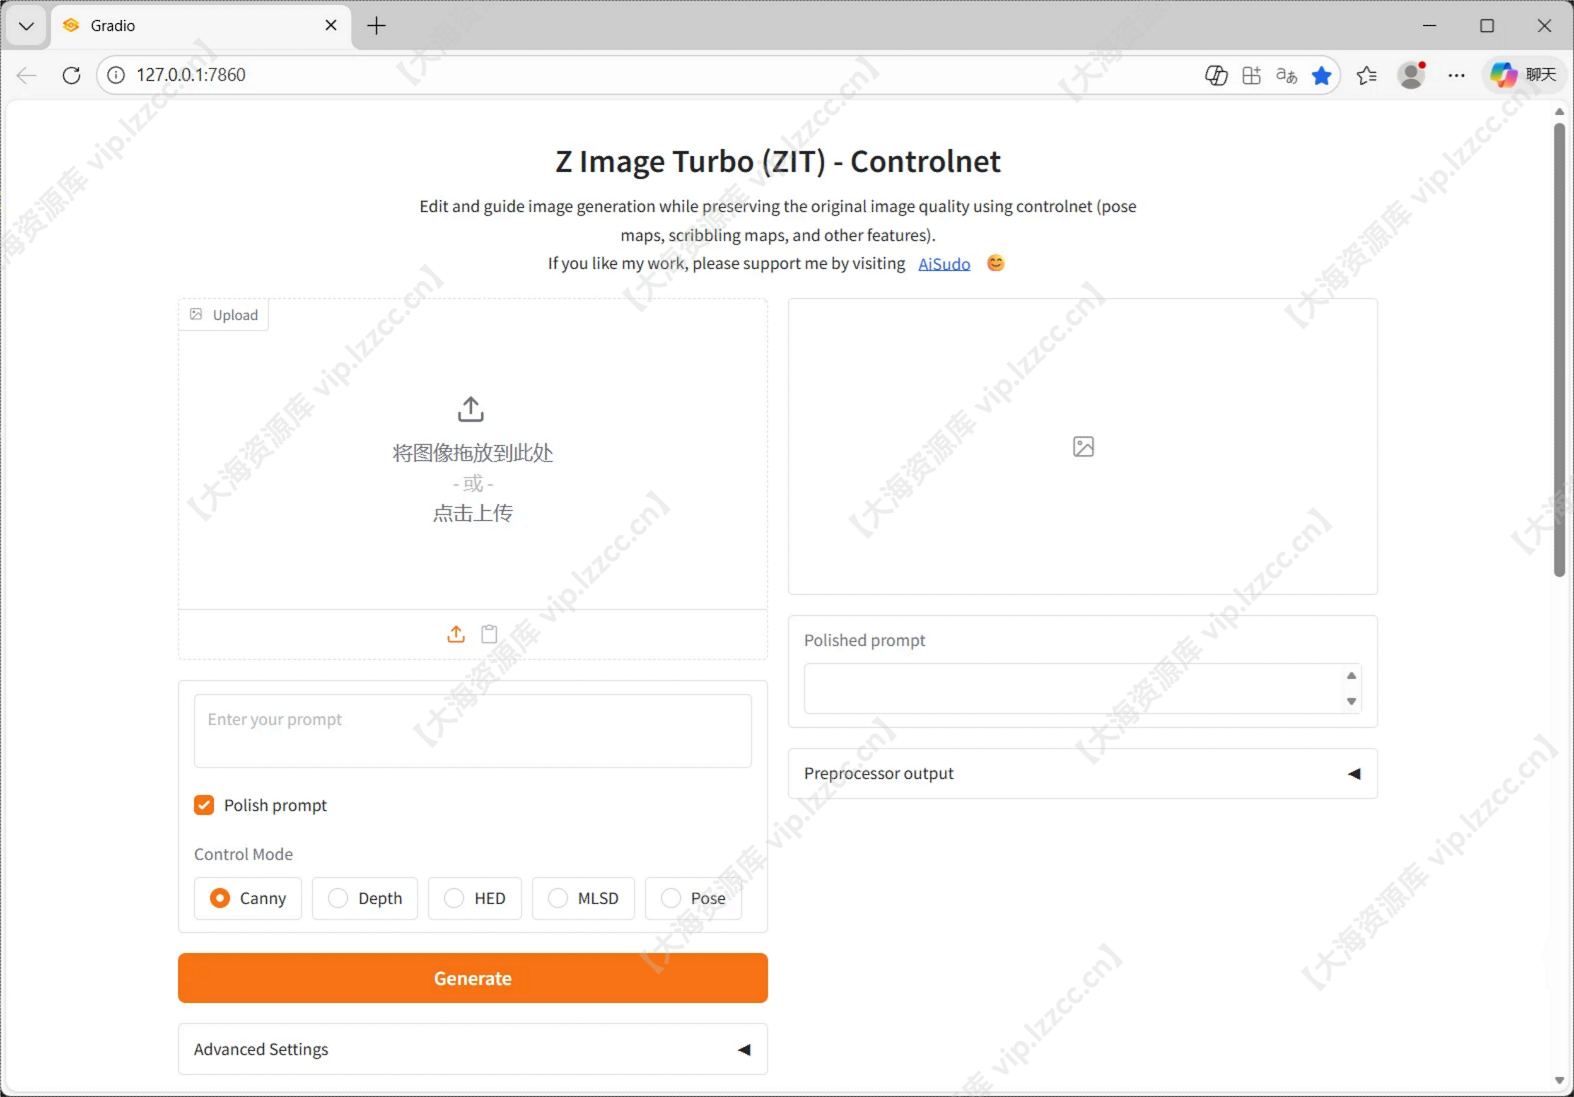Toggle the Polish prompt checkbox
Viewport: 1574px width, 1097px height.
[204, 805]
